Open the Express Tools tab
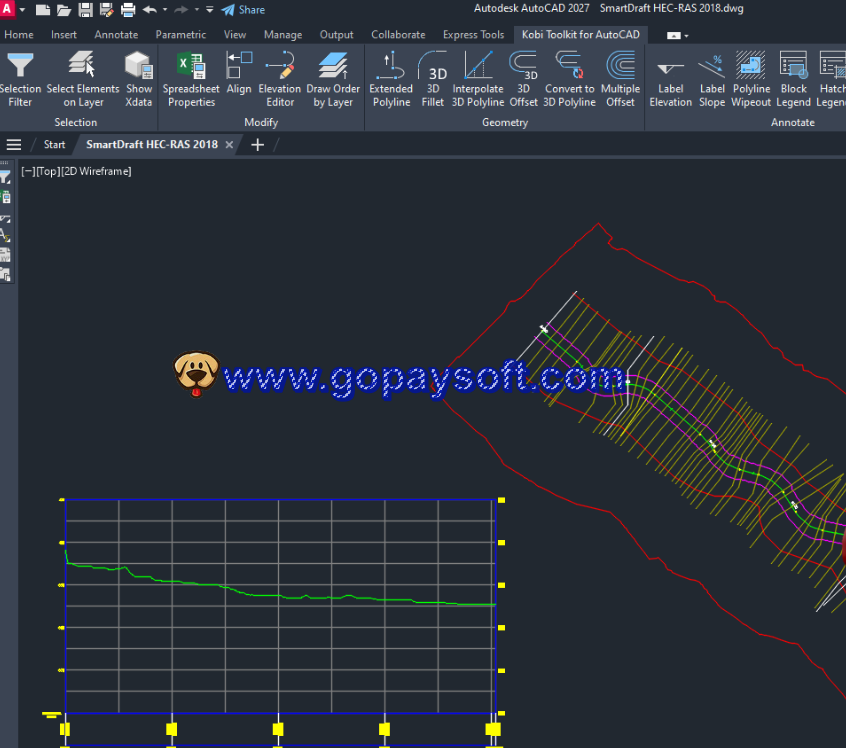This screenshot has height=748, width=846. coord(473,35)
